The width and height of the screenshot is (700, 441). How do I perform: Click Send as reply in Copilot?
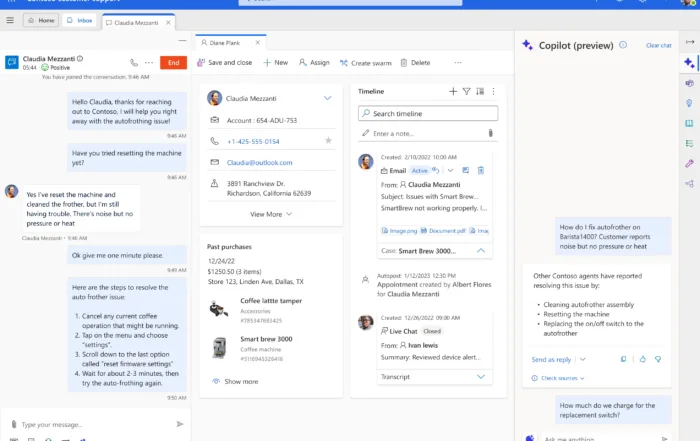pyautogui.click(x=551, y=359)
